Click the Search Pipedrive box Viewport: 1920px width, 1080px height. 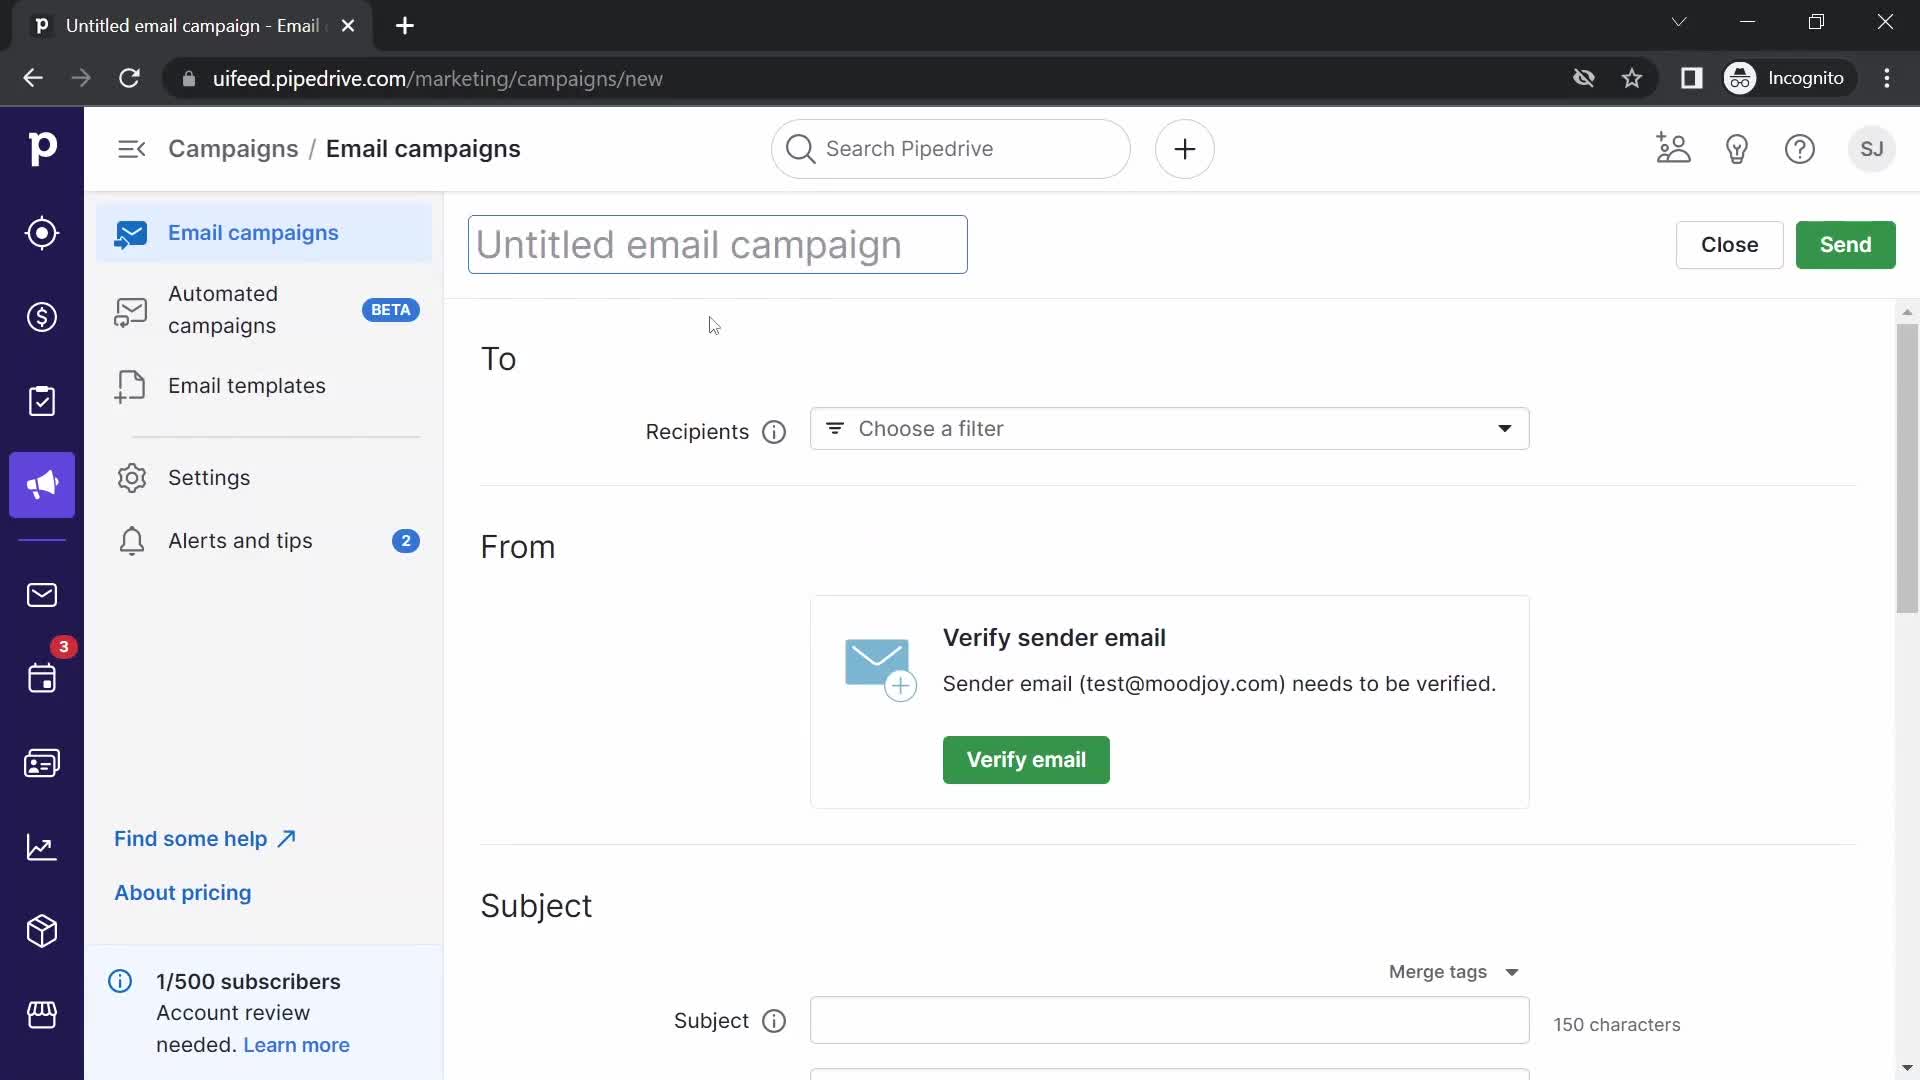951,149
